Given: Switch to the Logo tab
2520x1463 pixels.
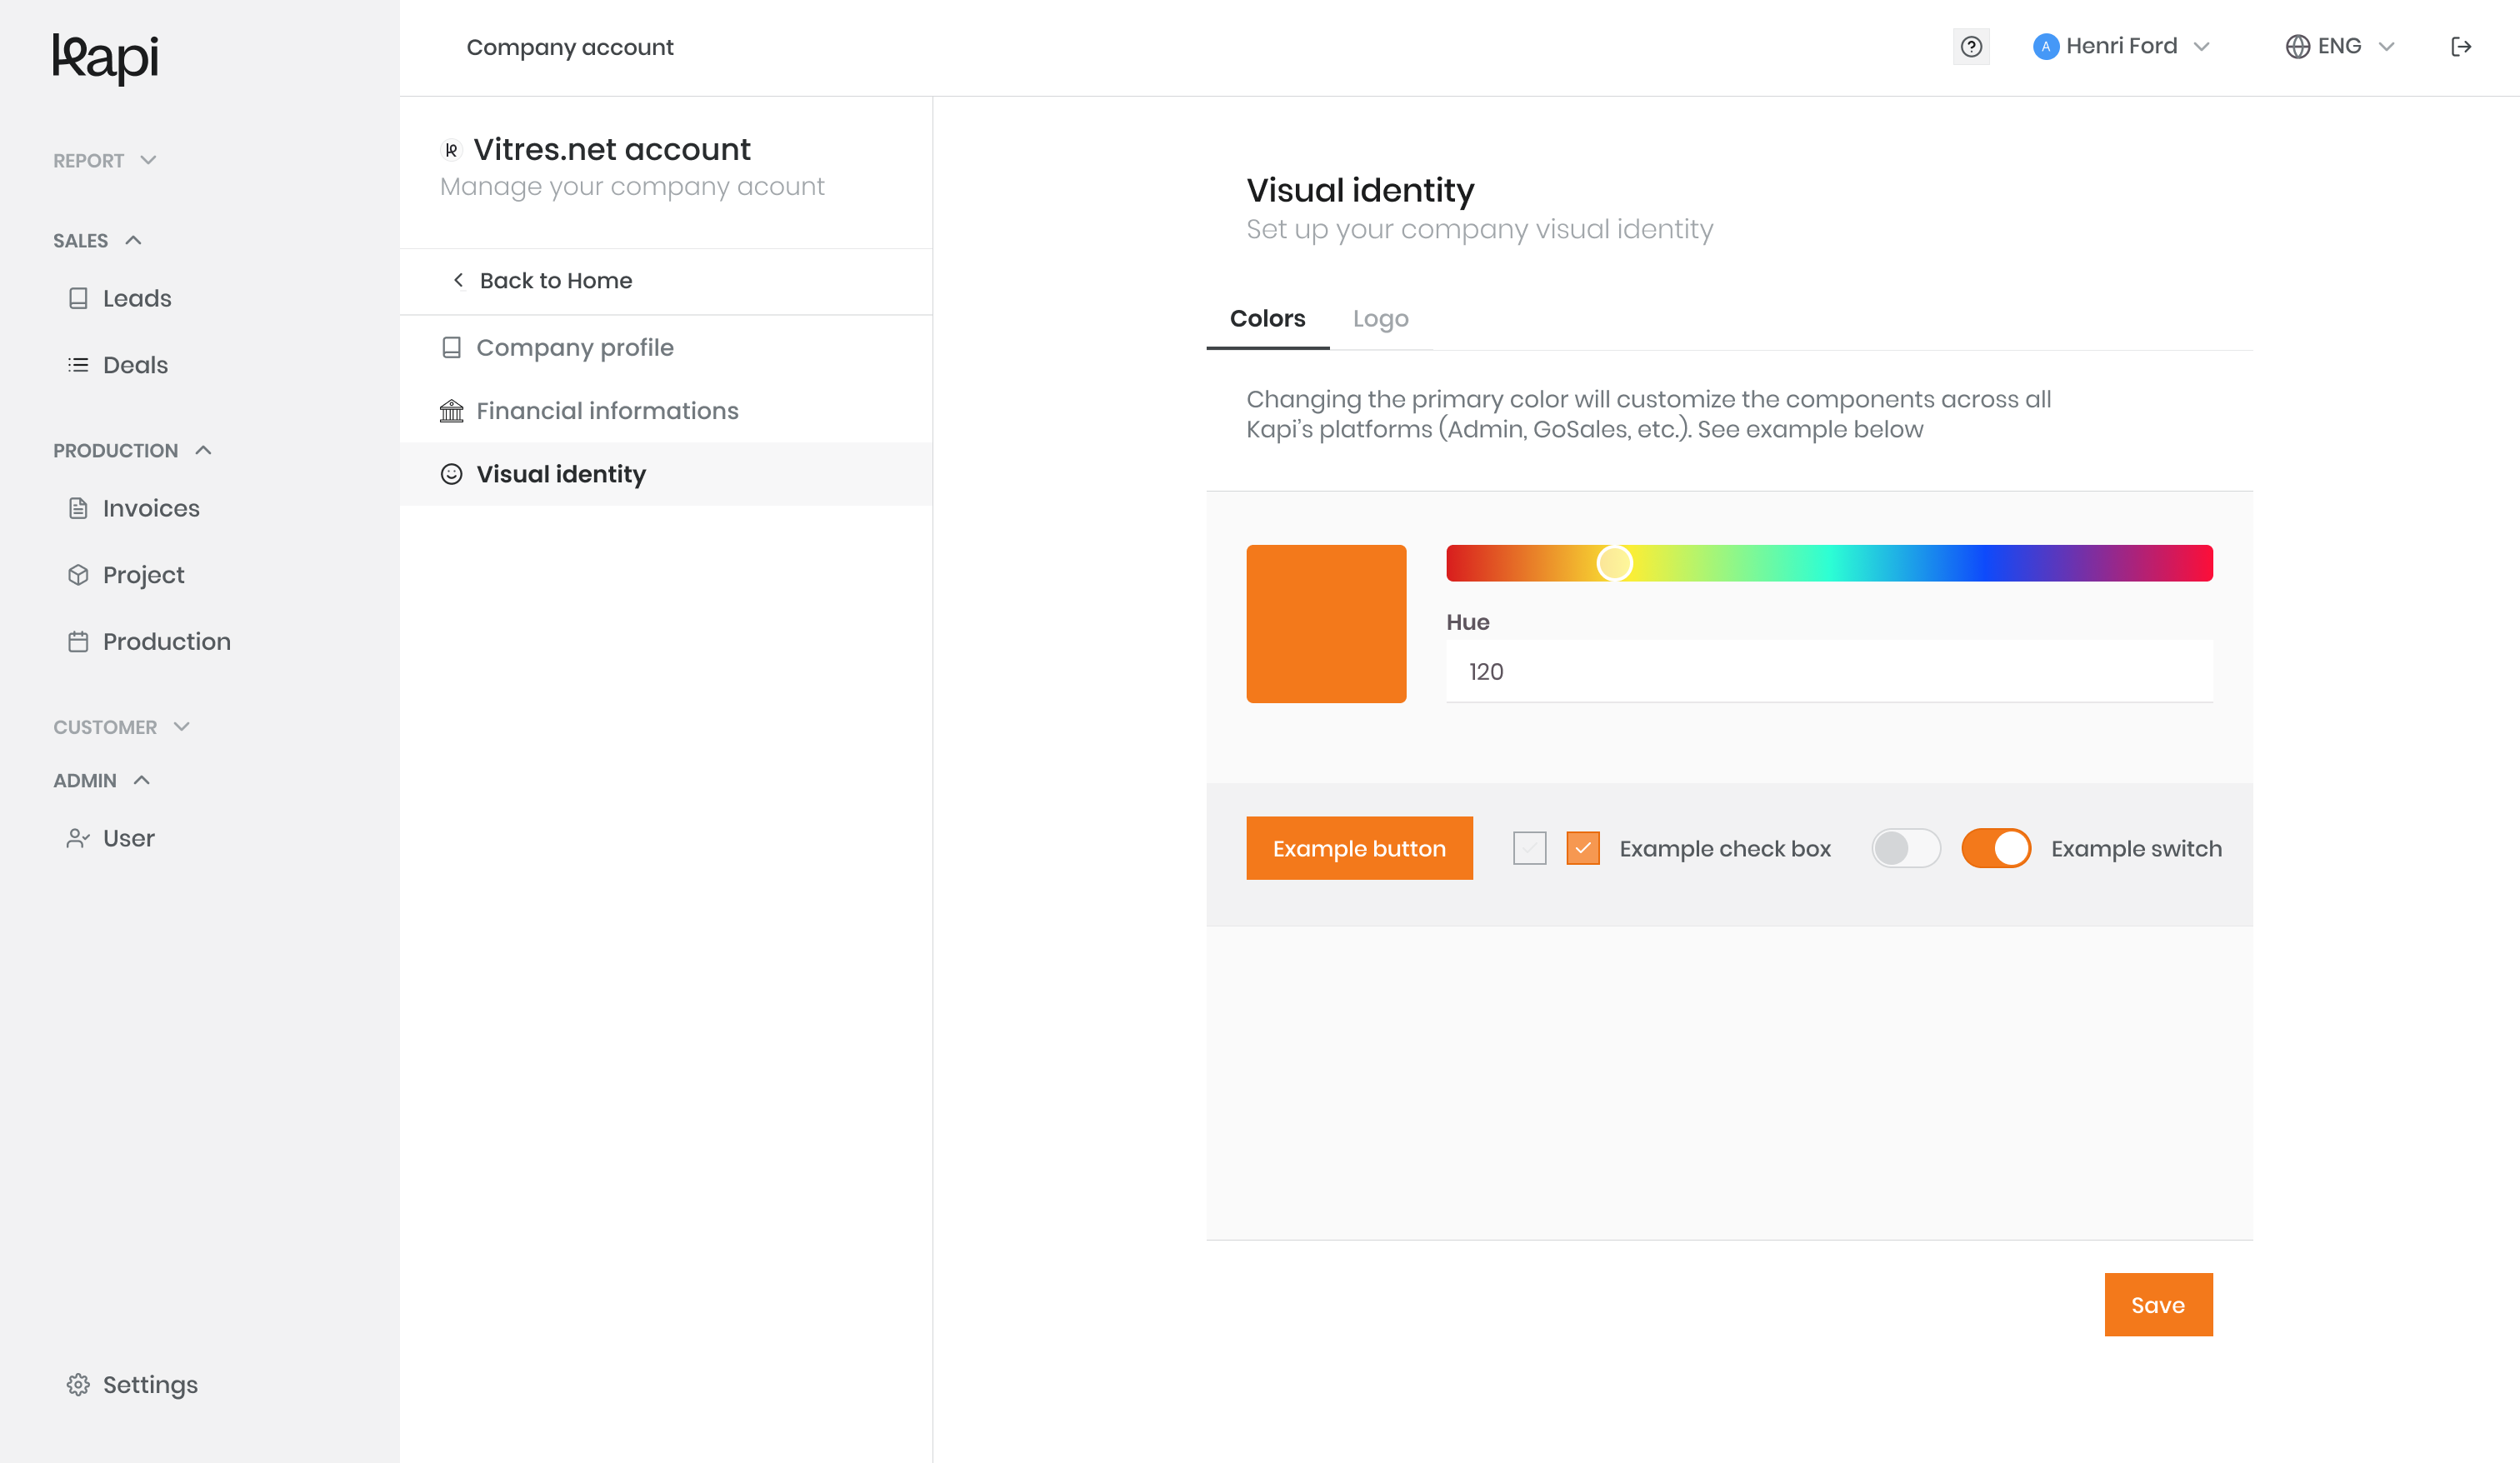Looking at the screenshot, I should (1380, 319).
